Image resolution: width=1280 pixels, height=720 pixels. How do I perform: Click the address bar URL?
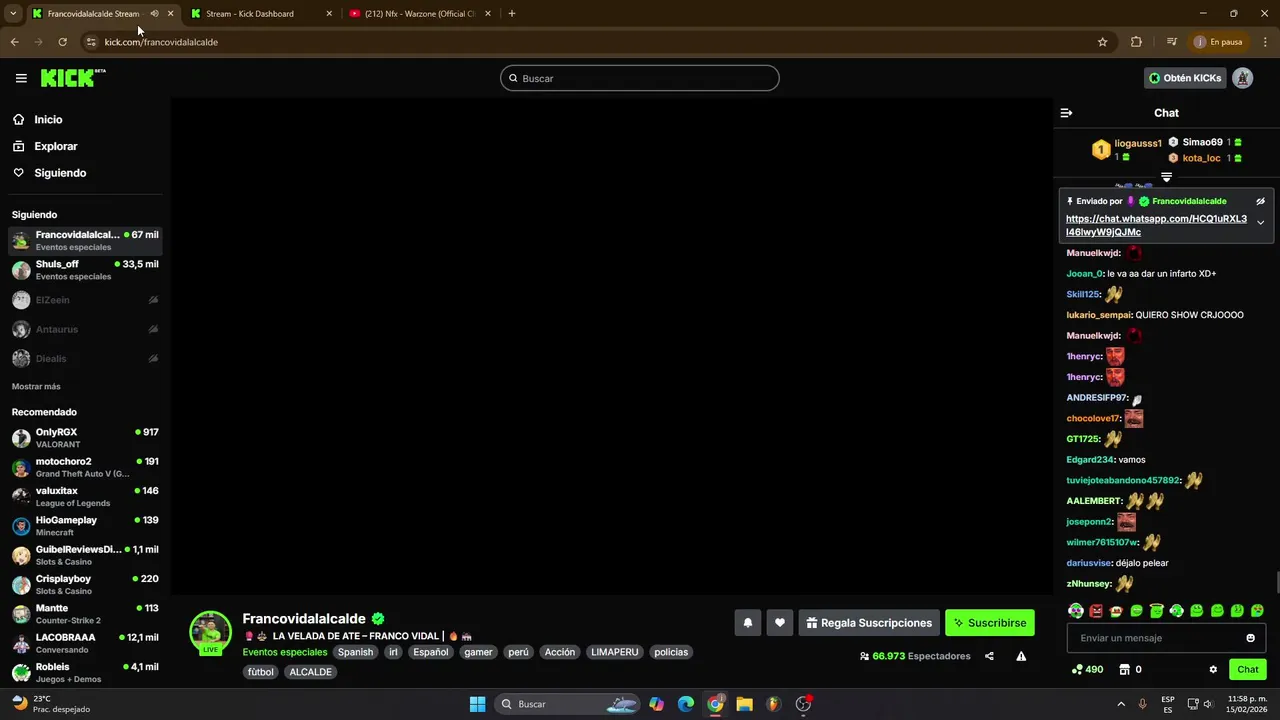tap(161, 42)
